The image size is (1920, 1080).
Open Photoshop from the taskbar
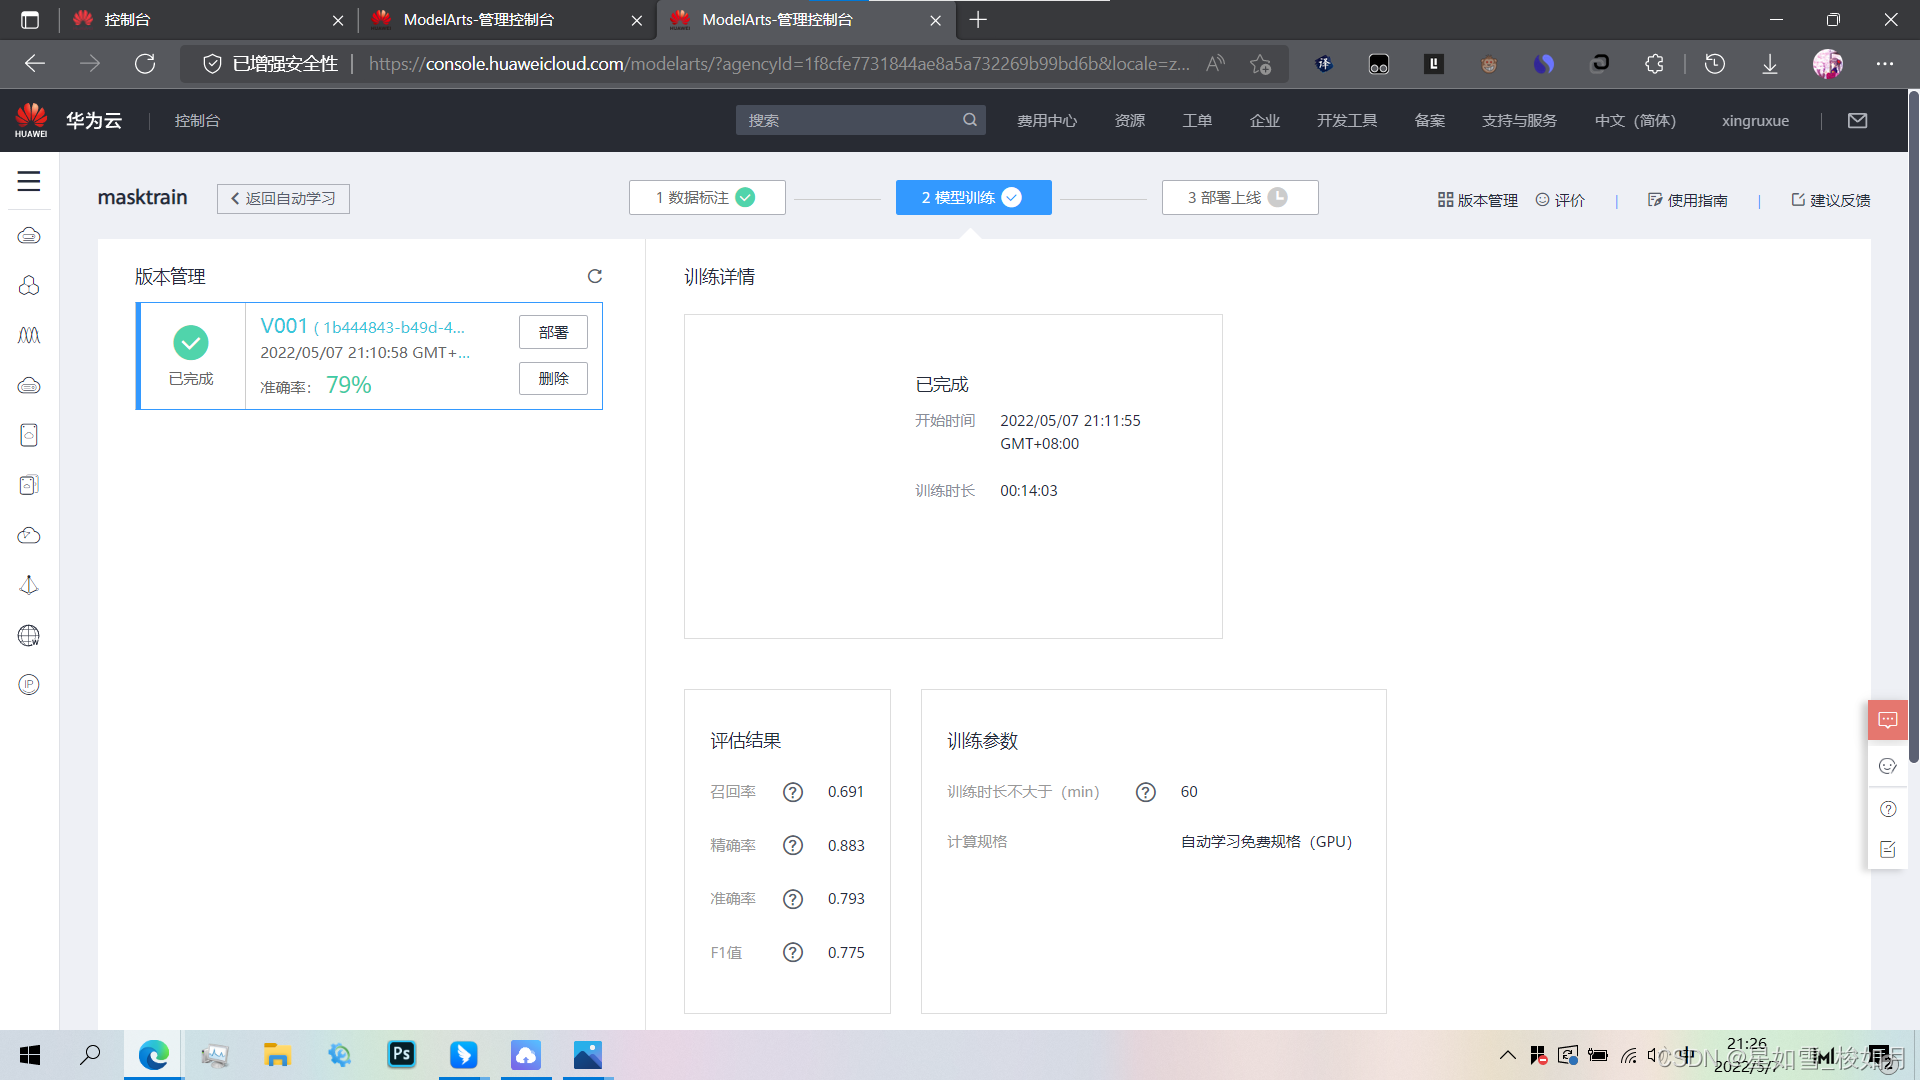(402, 1054)
